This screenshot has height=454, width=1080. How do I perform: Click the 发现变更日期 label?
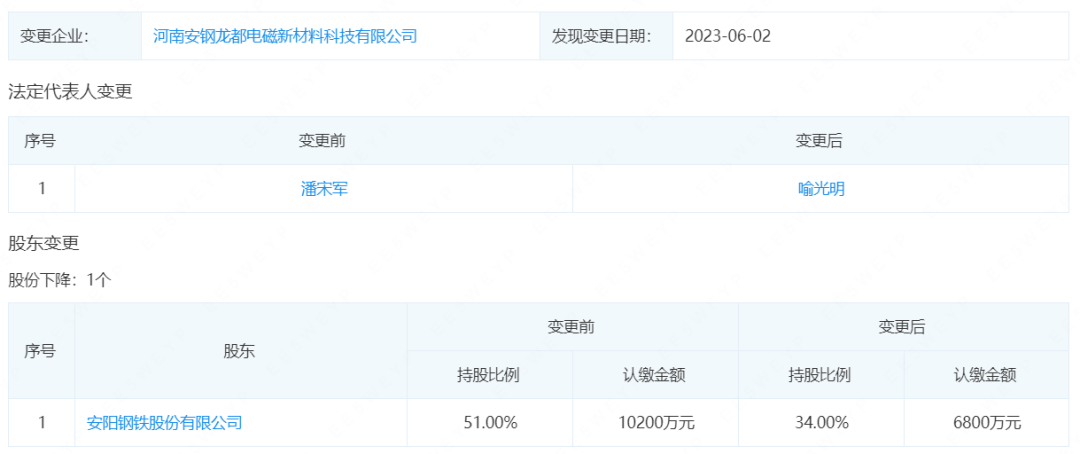click(x=601, y=36)
